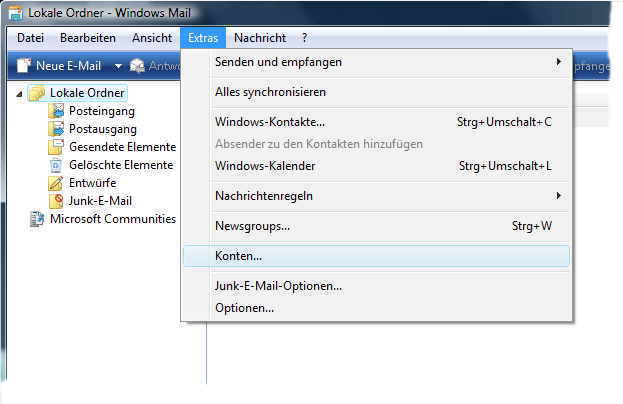The image size is (623, 404).
Task: Collapse the Lokale Ordner tree node
Action: pyautogui.click(x=19, y=94)
